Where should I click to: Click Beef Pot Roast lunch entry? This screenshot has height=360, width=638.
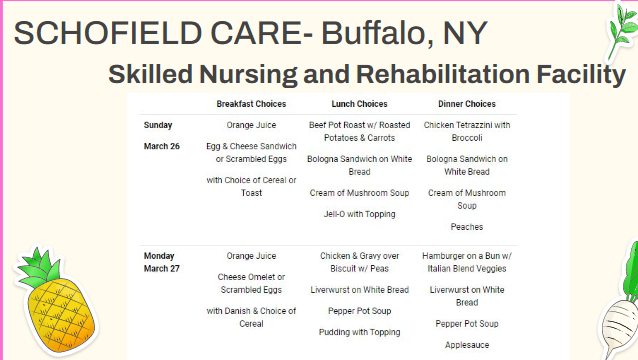click(x=359, y=131)
